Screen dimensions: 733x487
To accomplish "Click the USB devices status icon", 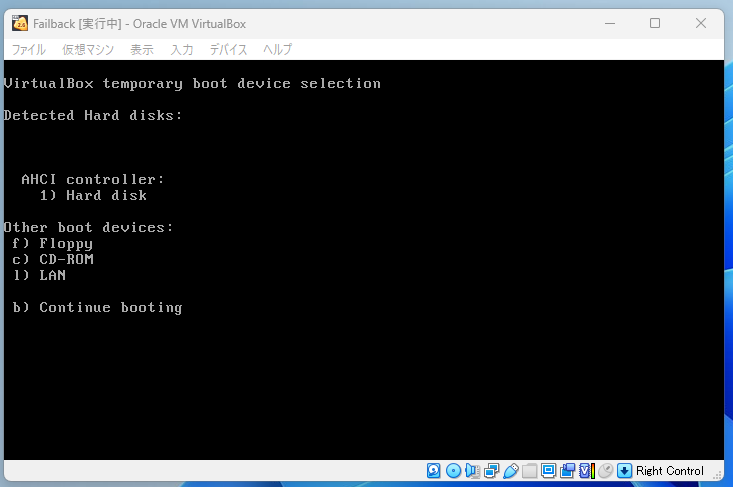I will pos(510,471).
